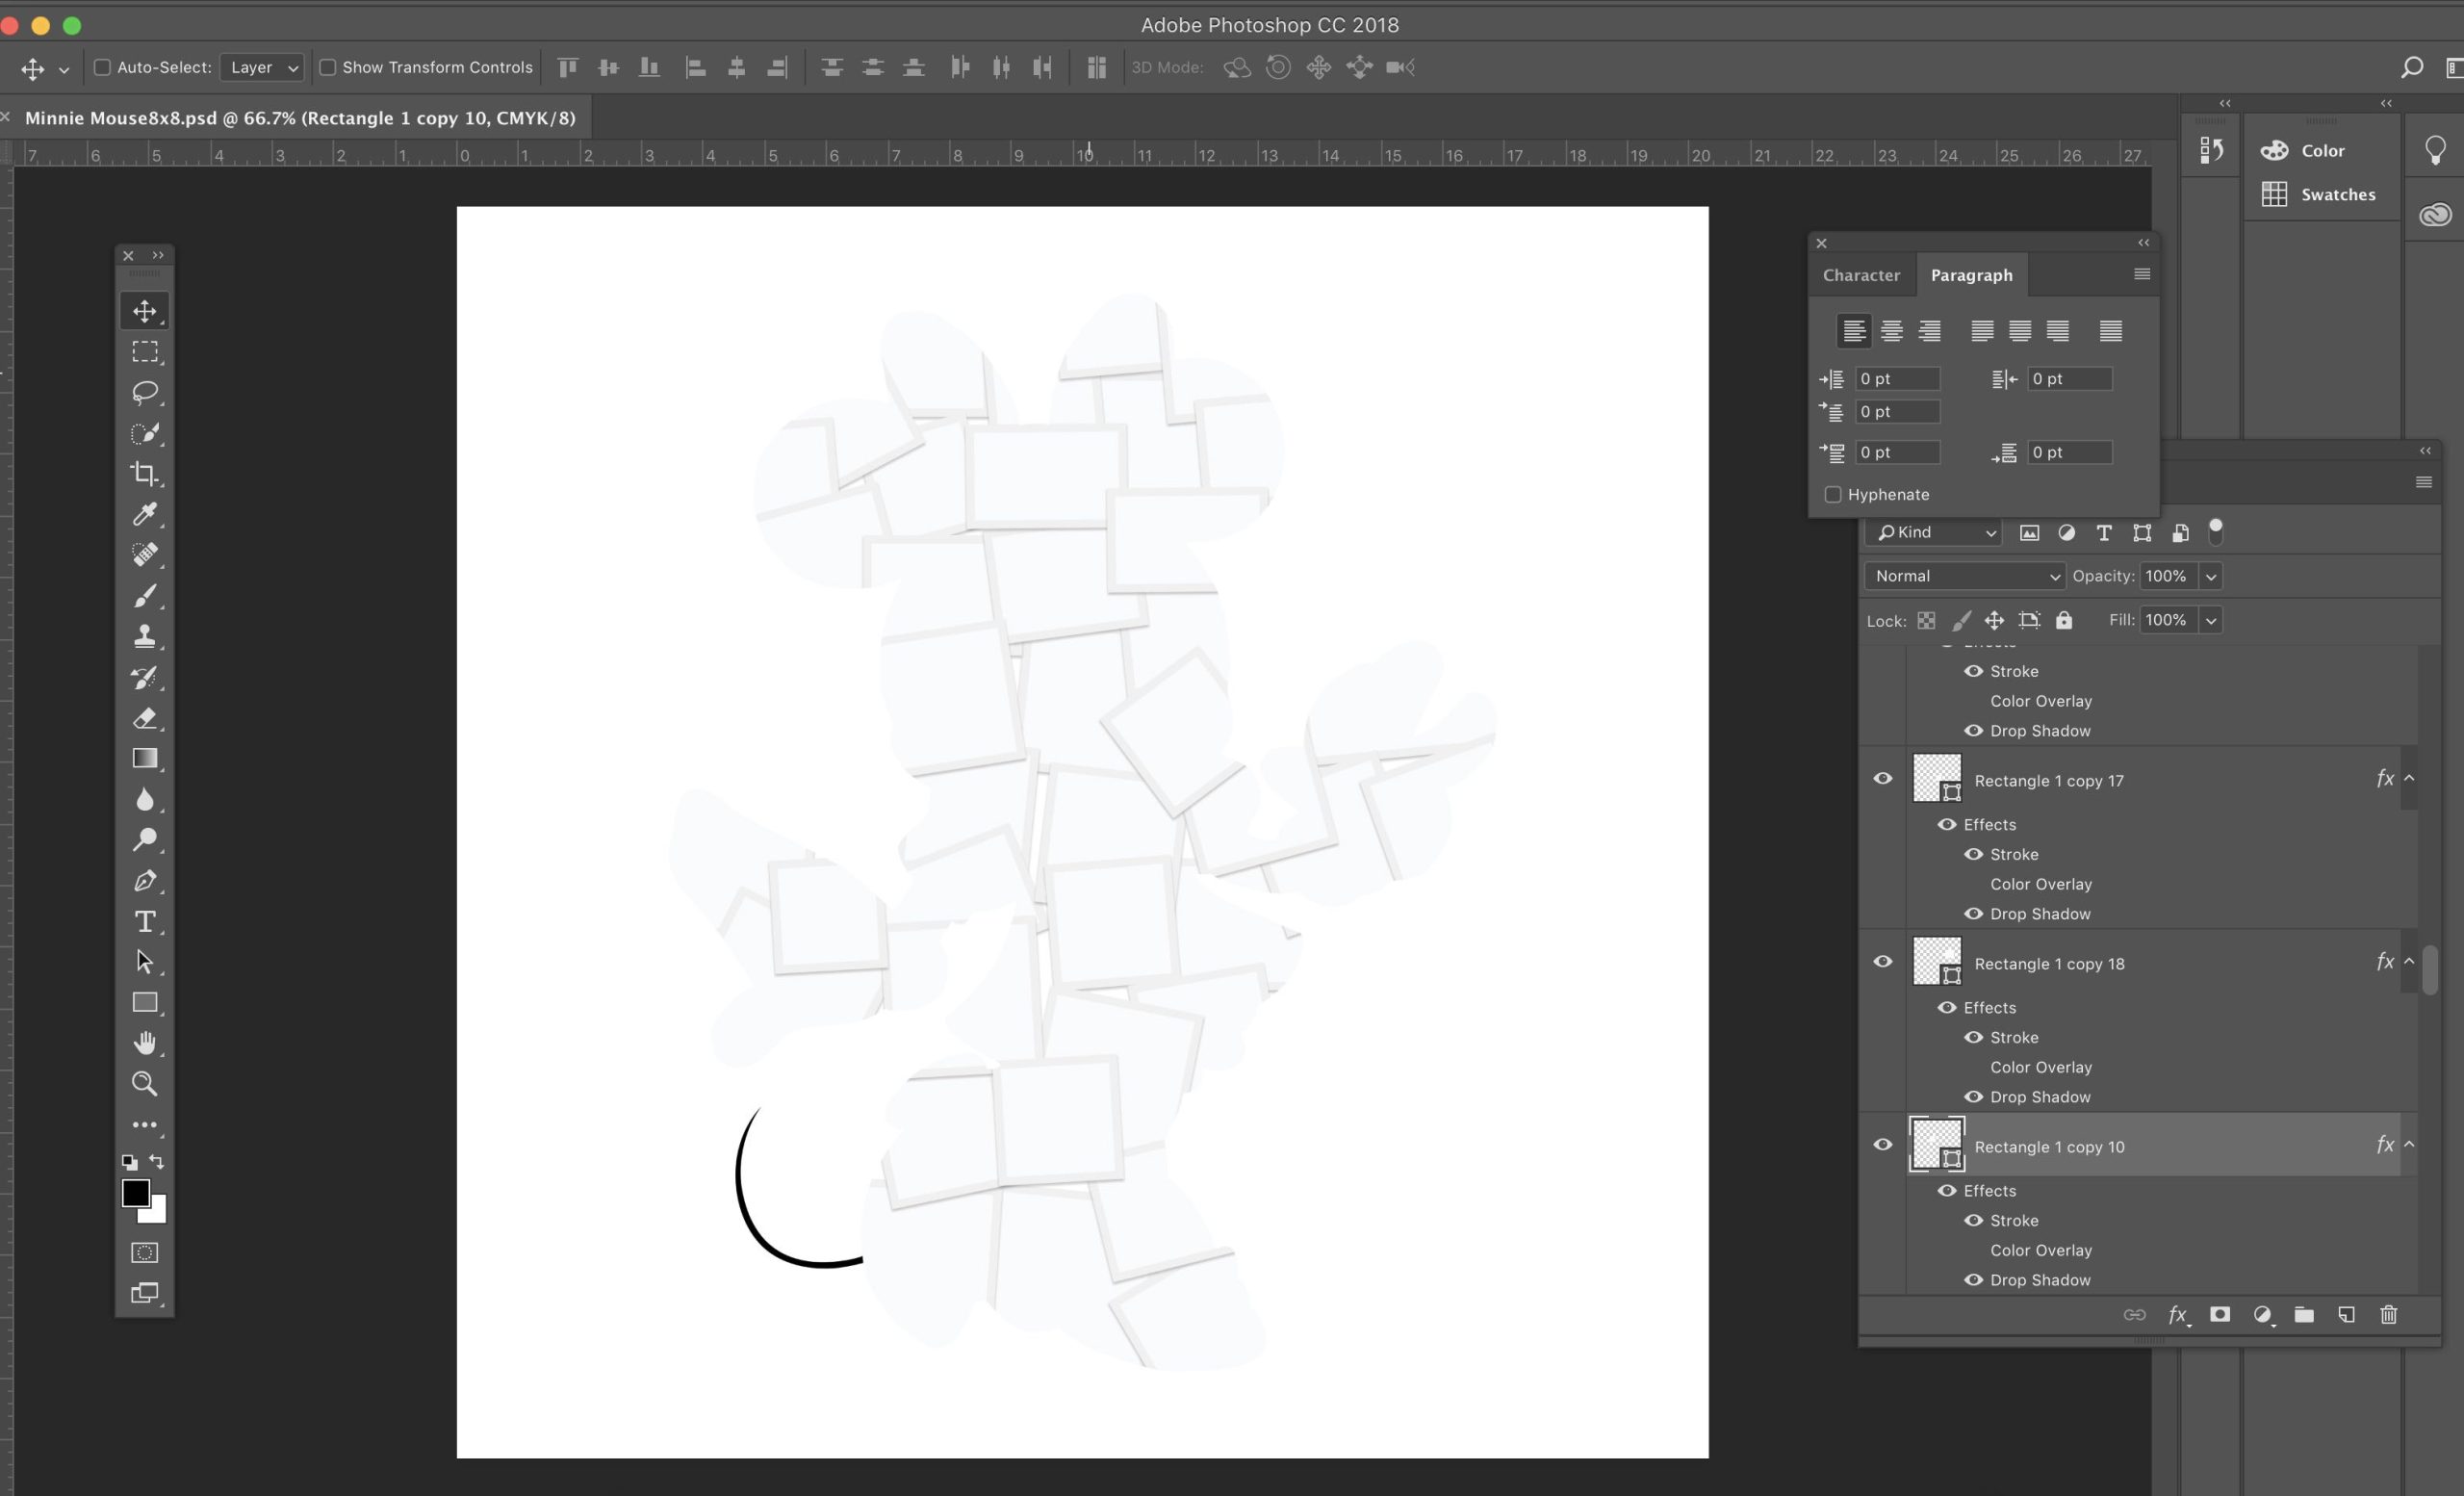Open the Swatches panel
The height and width of the screenshot is (1496, 2464).
coord(2318,194)
